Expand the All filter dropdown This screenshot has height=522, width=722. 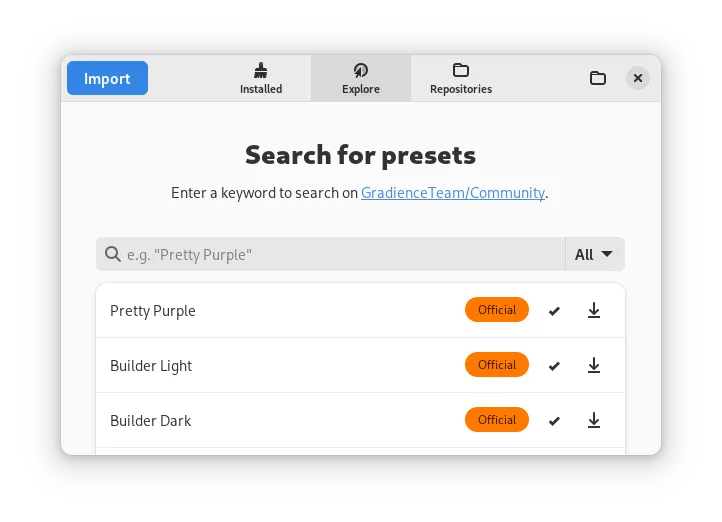(594, 254)
